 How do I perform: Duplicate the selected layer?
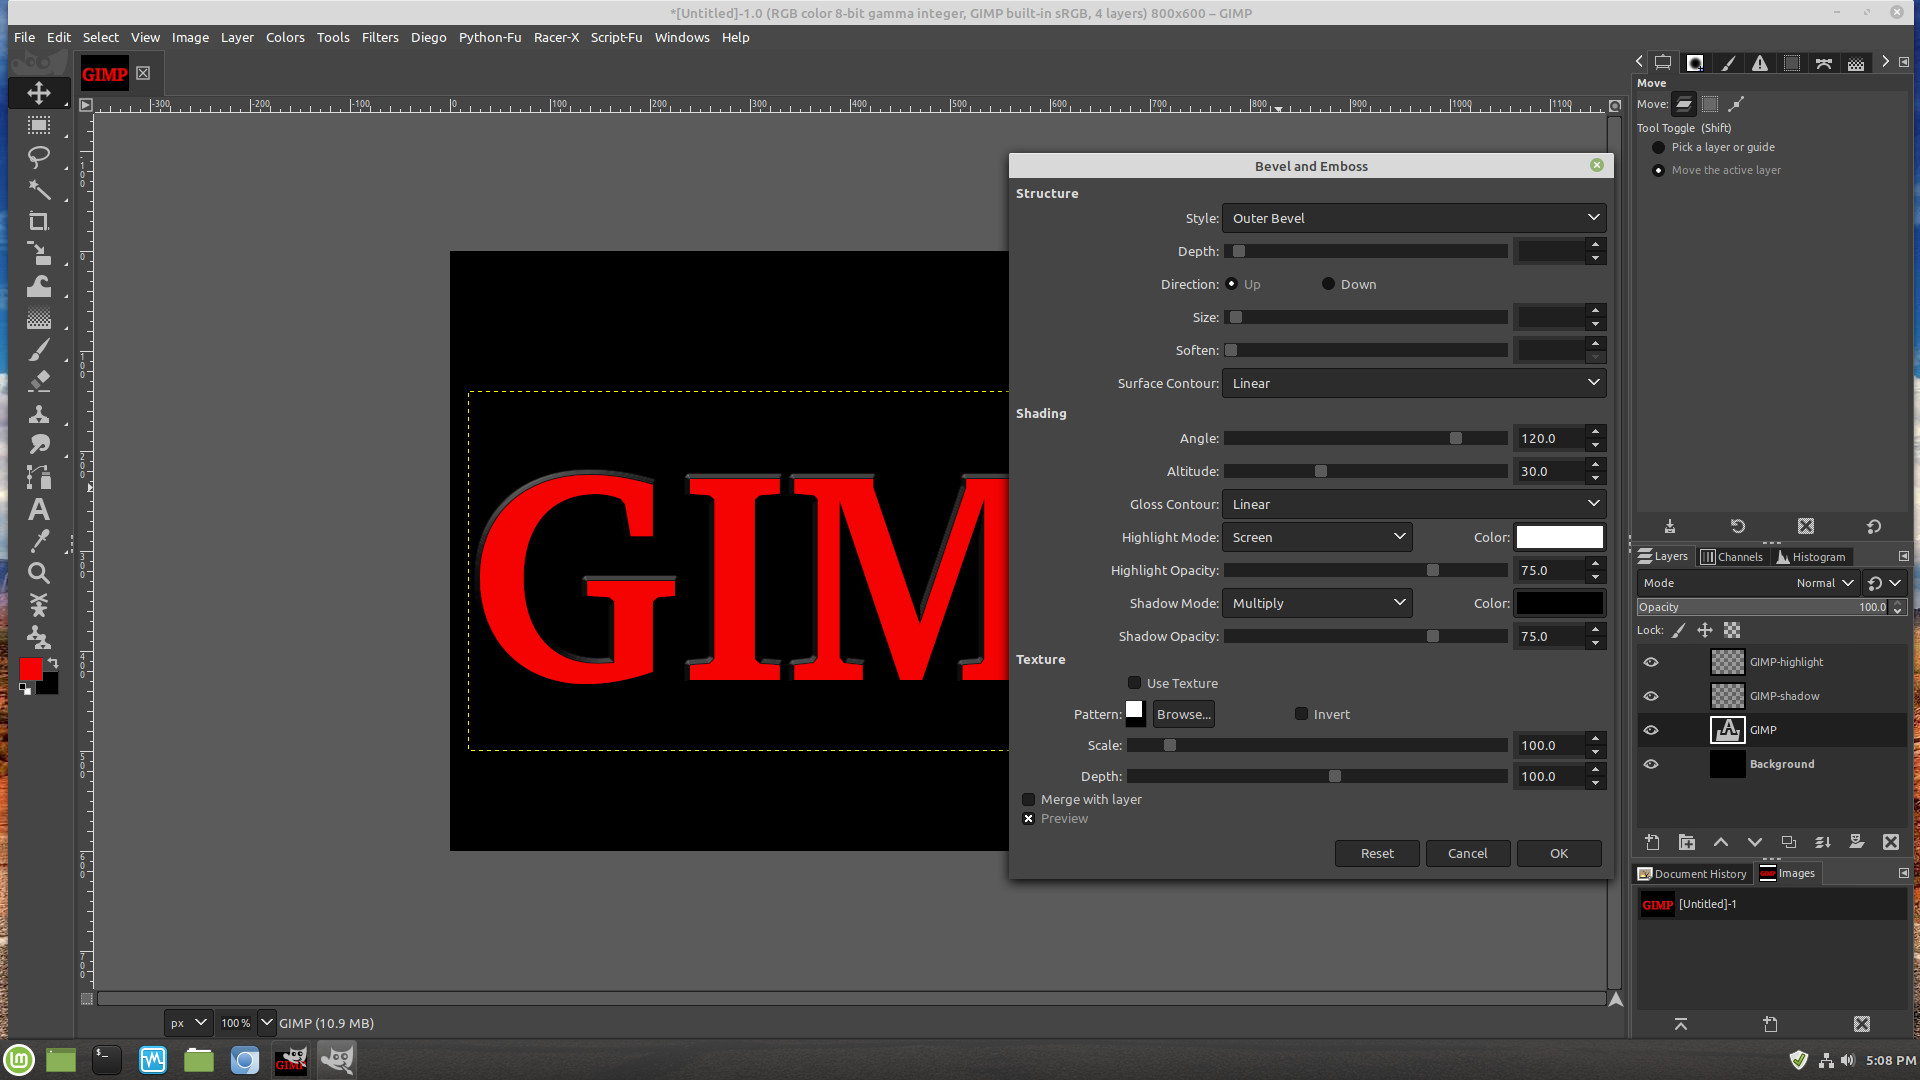coord(1789,842)
